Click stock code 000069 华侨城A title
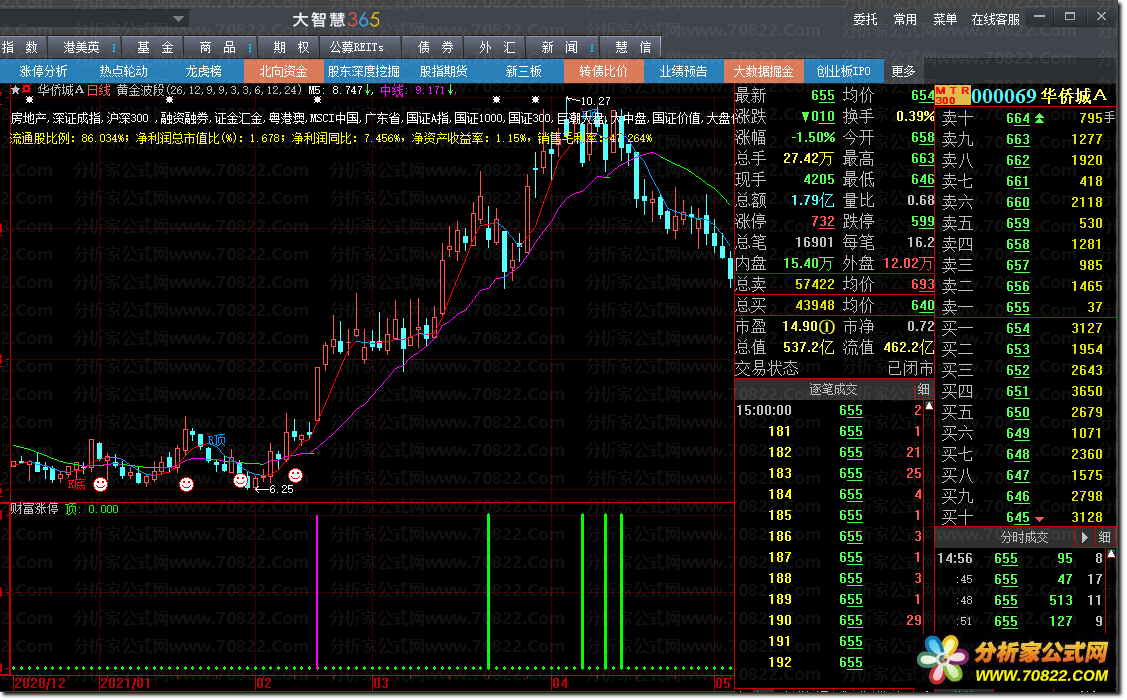 pos(1039,96)
